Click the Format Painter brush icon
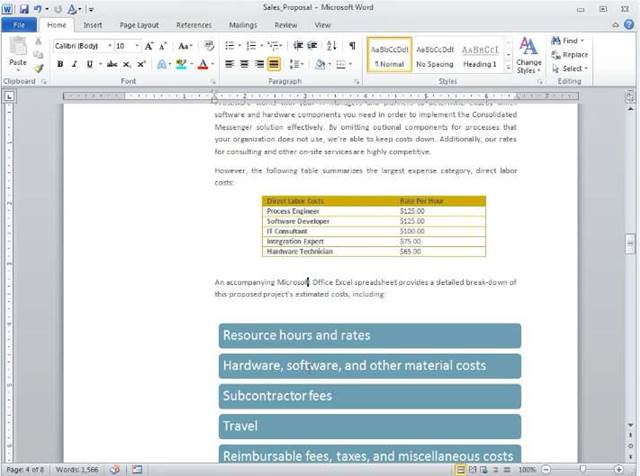 38,68
